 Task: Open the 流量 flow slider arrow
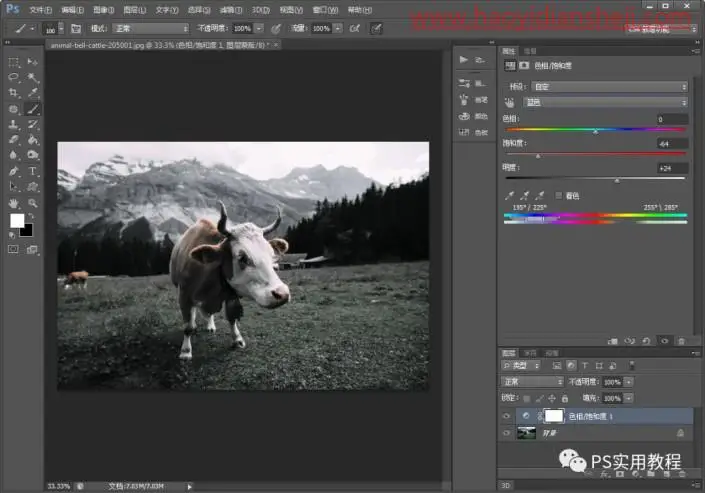338,29
